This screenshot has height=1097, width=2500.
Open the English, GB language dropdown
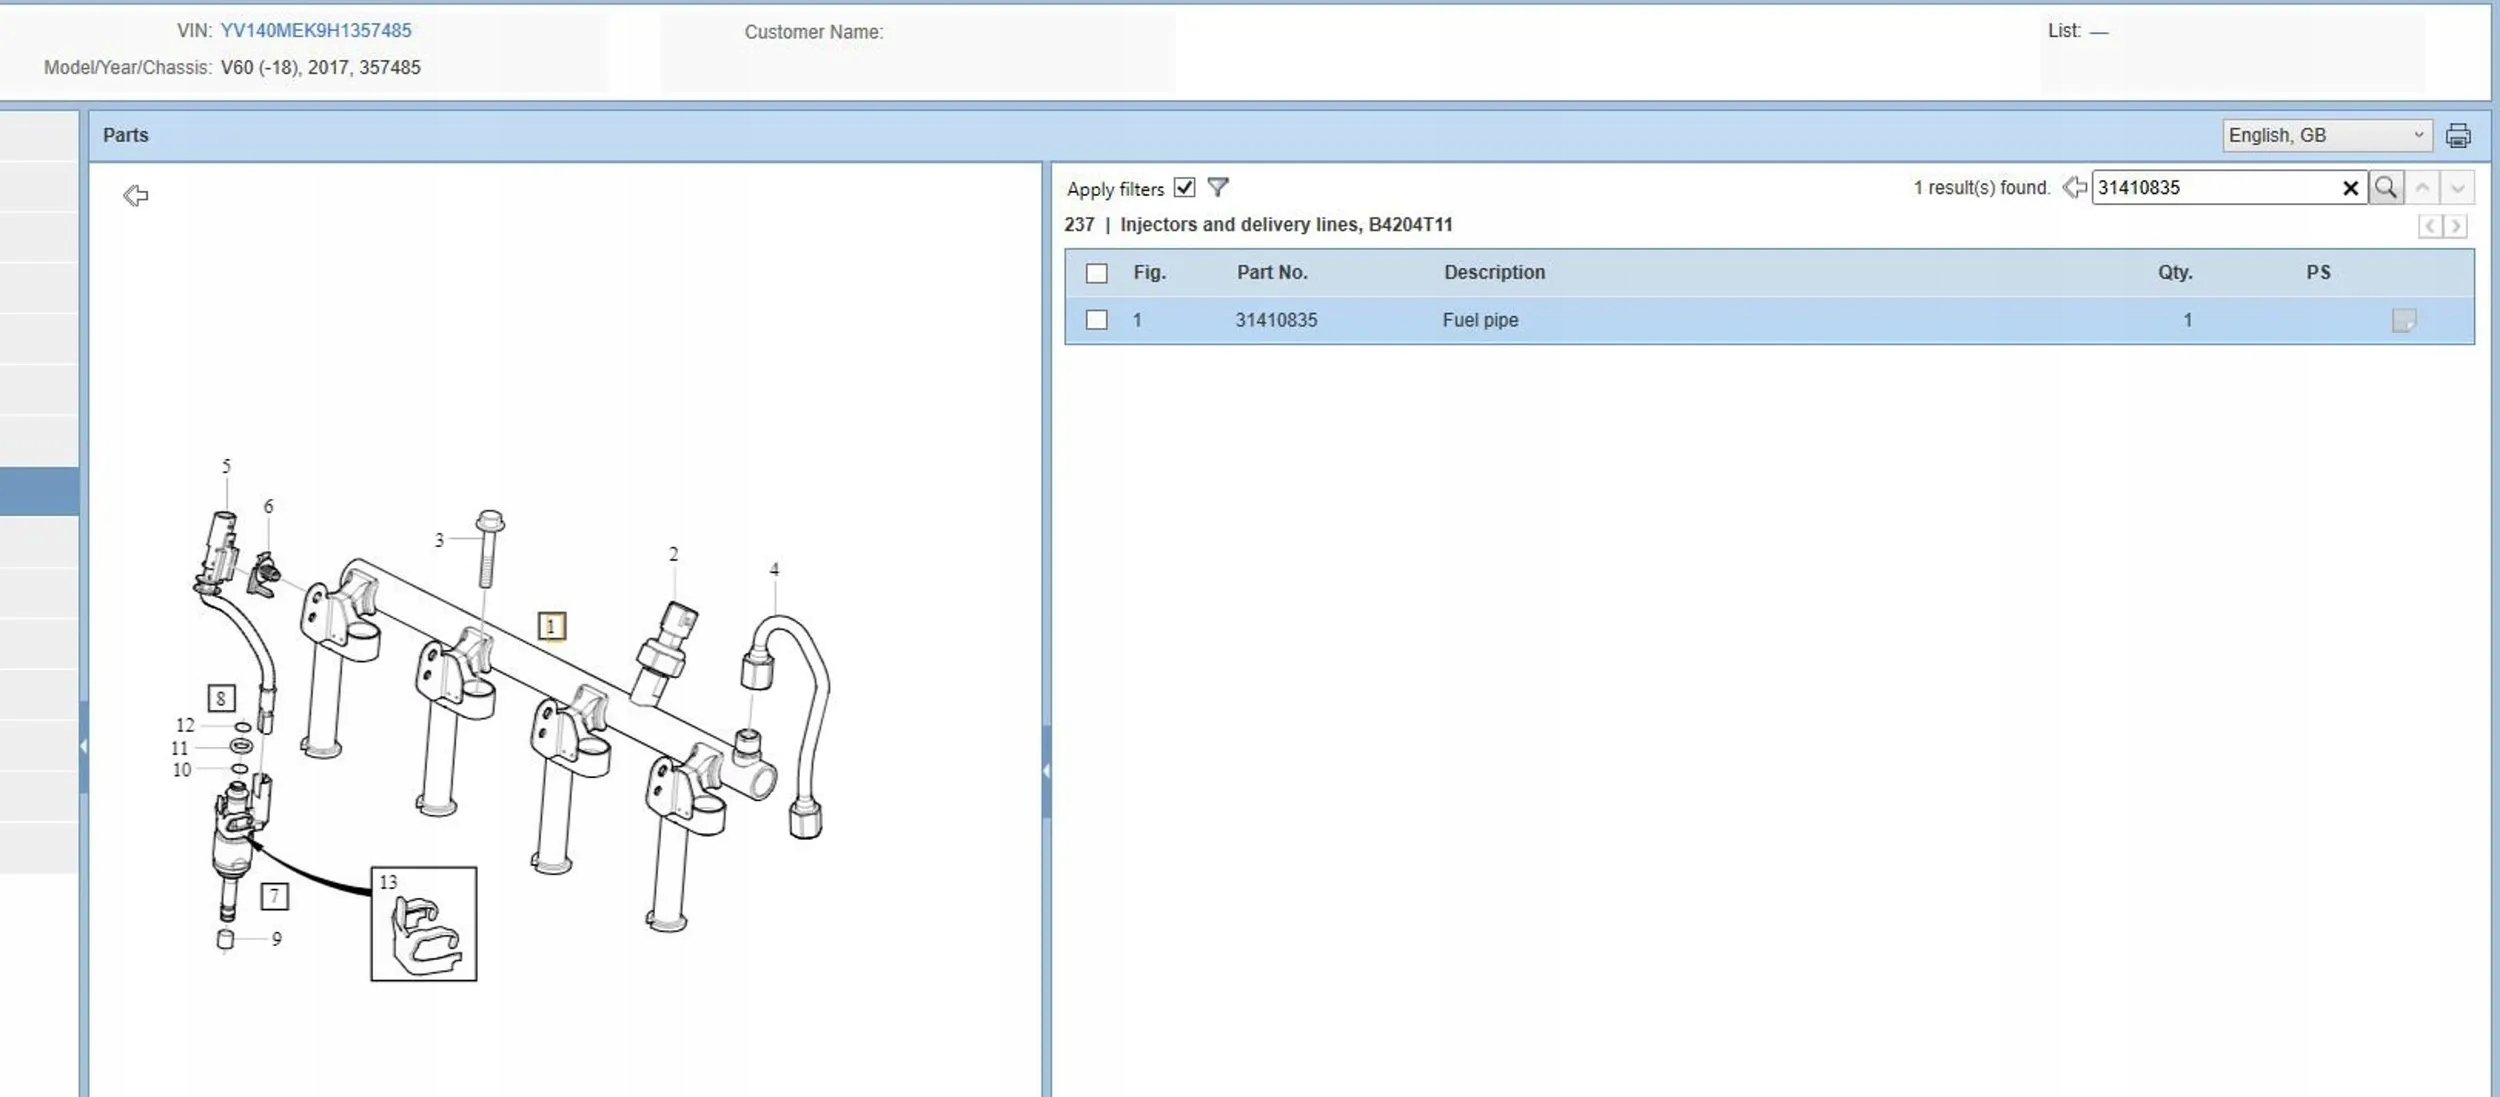[x=2326, y=135]
